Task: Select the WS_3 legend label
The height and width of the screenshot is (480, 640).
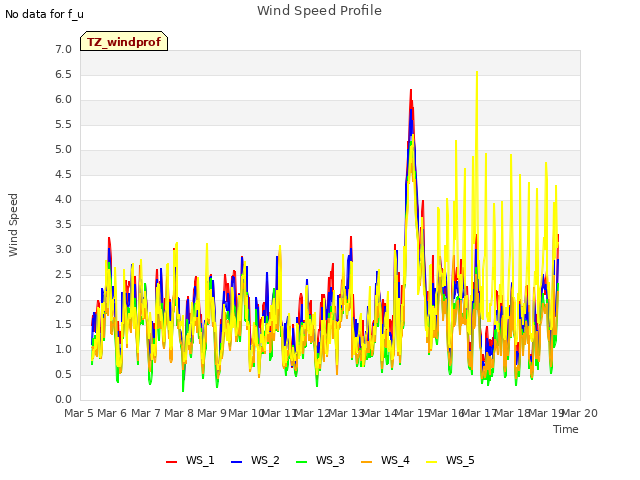Action: (x=330, y=460)
